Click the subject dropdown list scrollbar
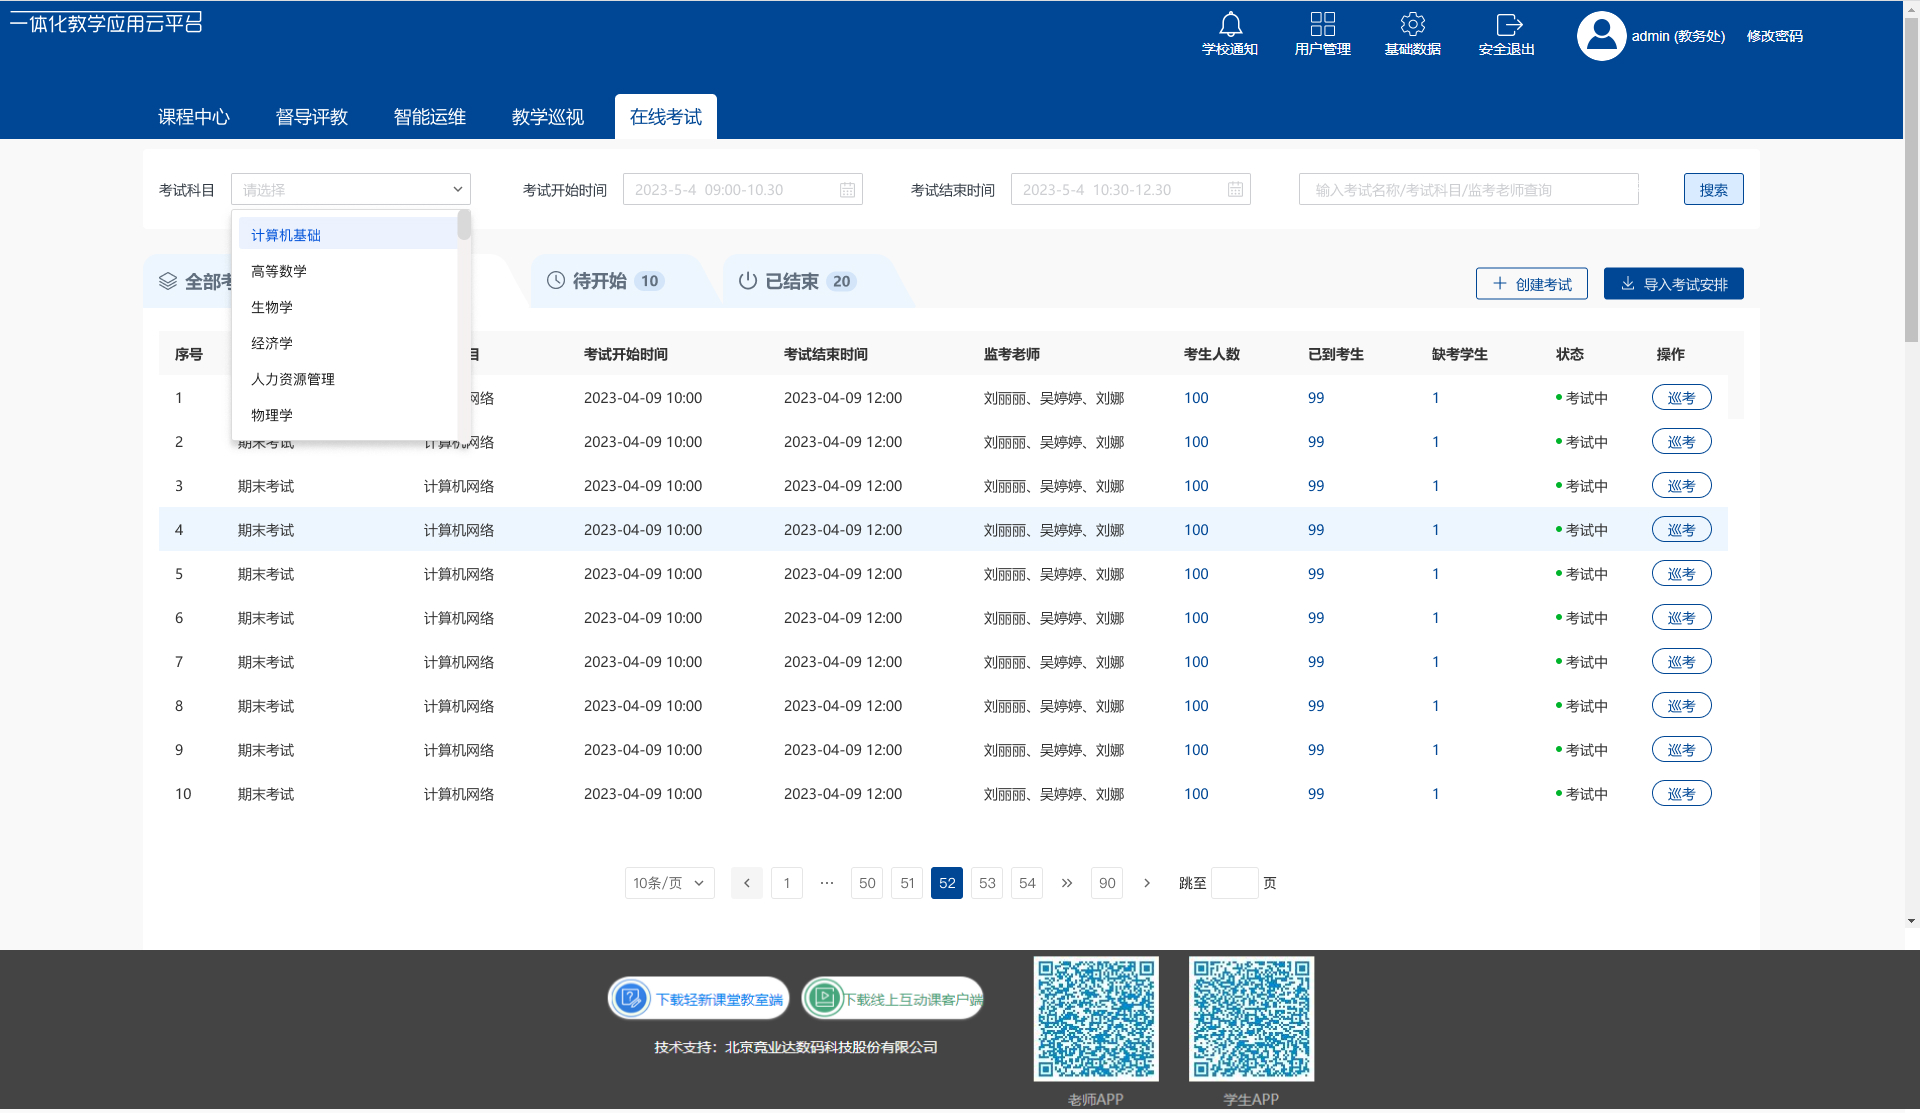The image size is (1920, 1113). (x=464, y=225)
